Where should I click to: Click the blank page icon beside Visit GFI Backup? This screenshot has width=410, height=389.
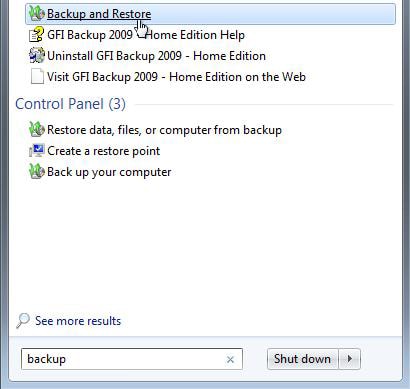pyautogui.click(x=37, y=77)
